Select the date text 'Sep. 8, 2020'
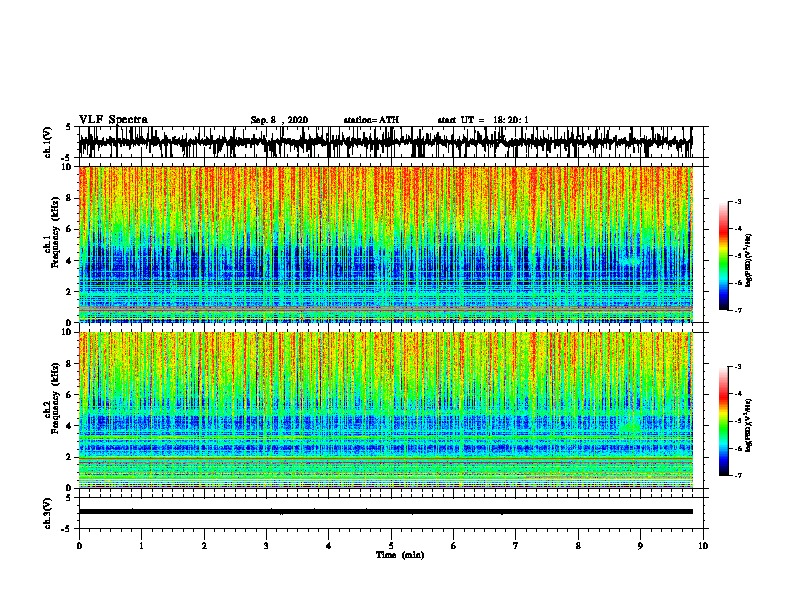The width and height of the screenshot is (792, 612). pos(279,120)
